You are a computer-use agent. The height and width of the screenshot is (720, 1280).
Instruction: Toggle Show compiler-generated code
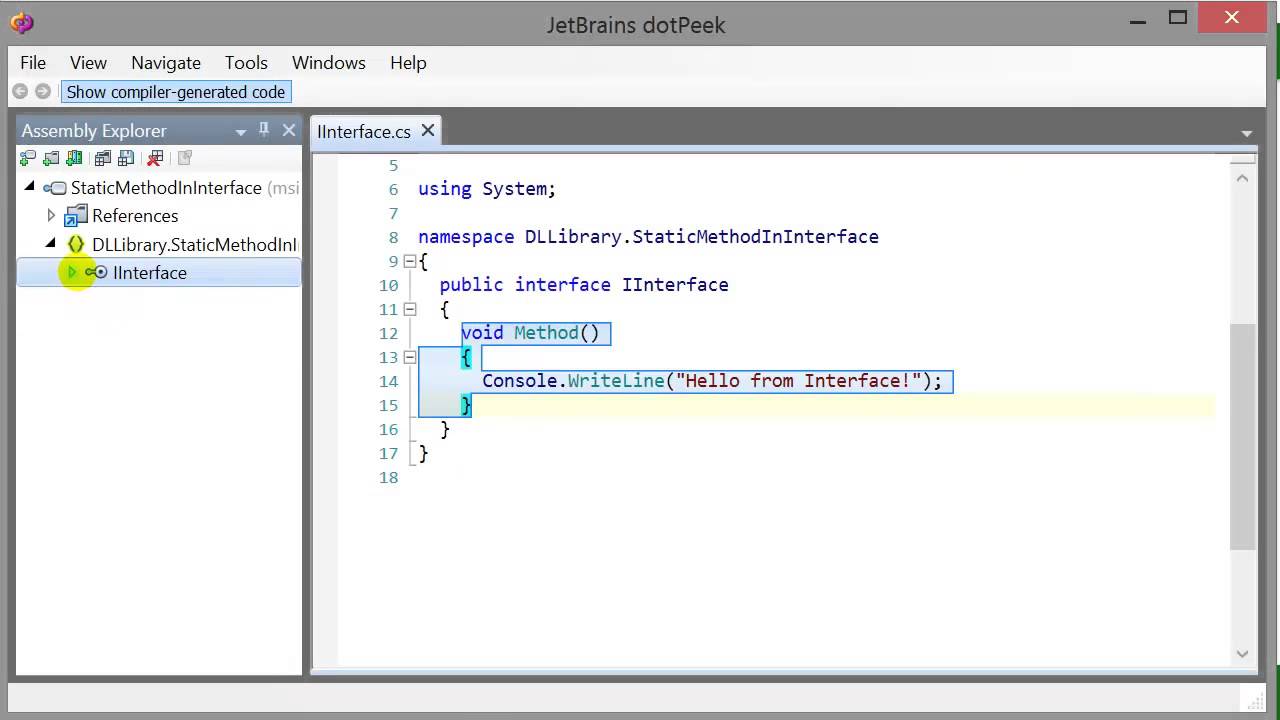coord(176,92)
